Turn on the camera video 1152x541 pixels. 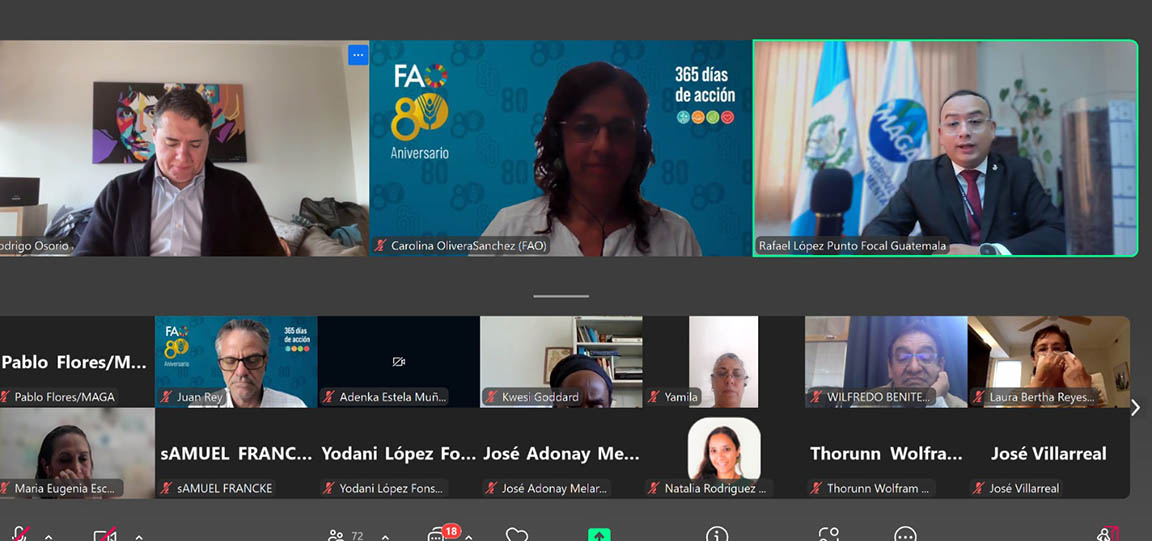coord(105,535)
